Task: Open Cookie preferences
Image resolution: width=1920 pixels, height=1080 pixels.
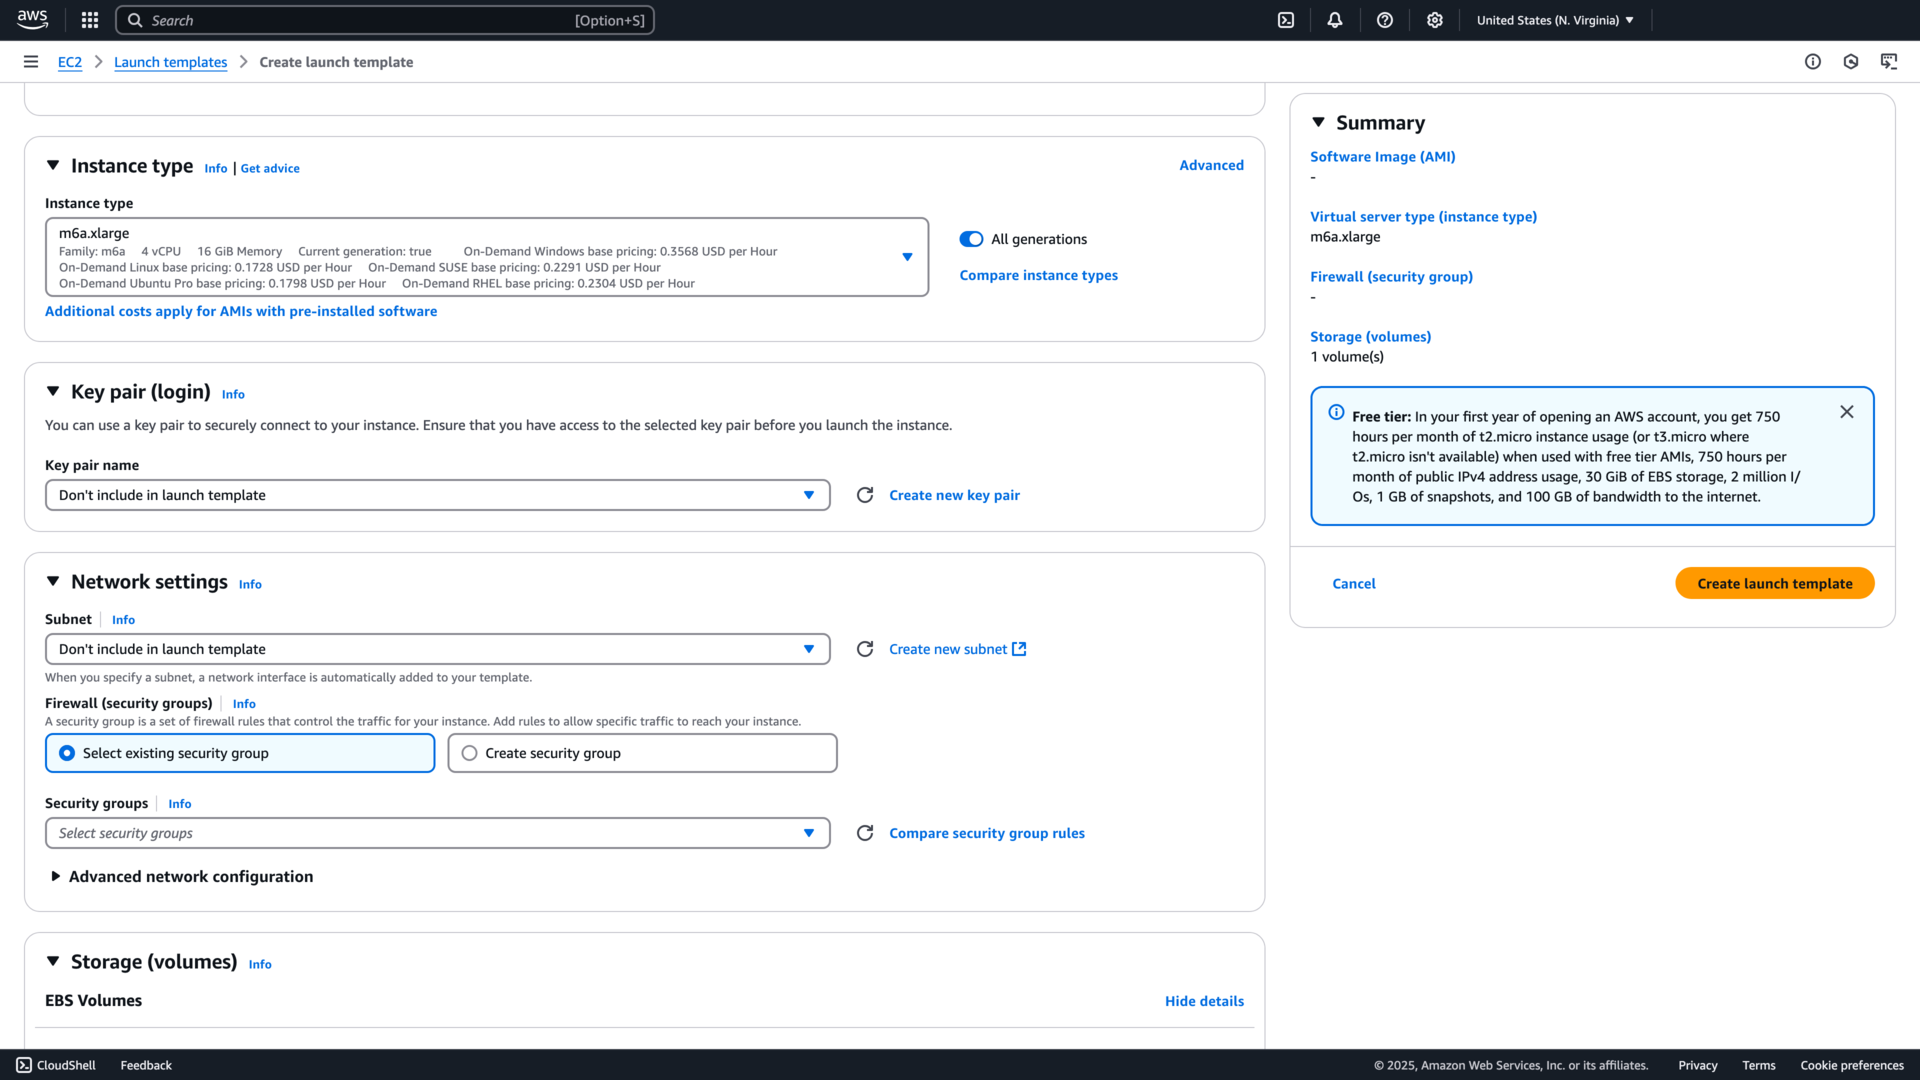Action: 1851,1065
